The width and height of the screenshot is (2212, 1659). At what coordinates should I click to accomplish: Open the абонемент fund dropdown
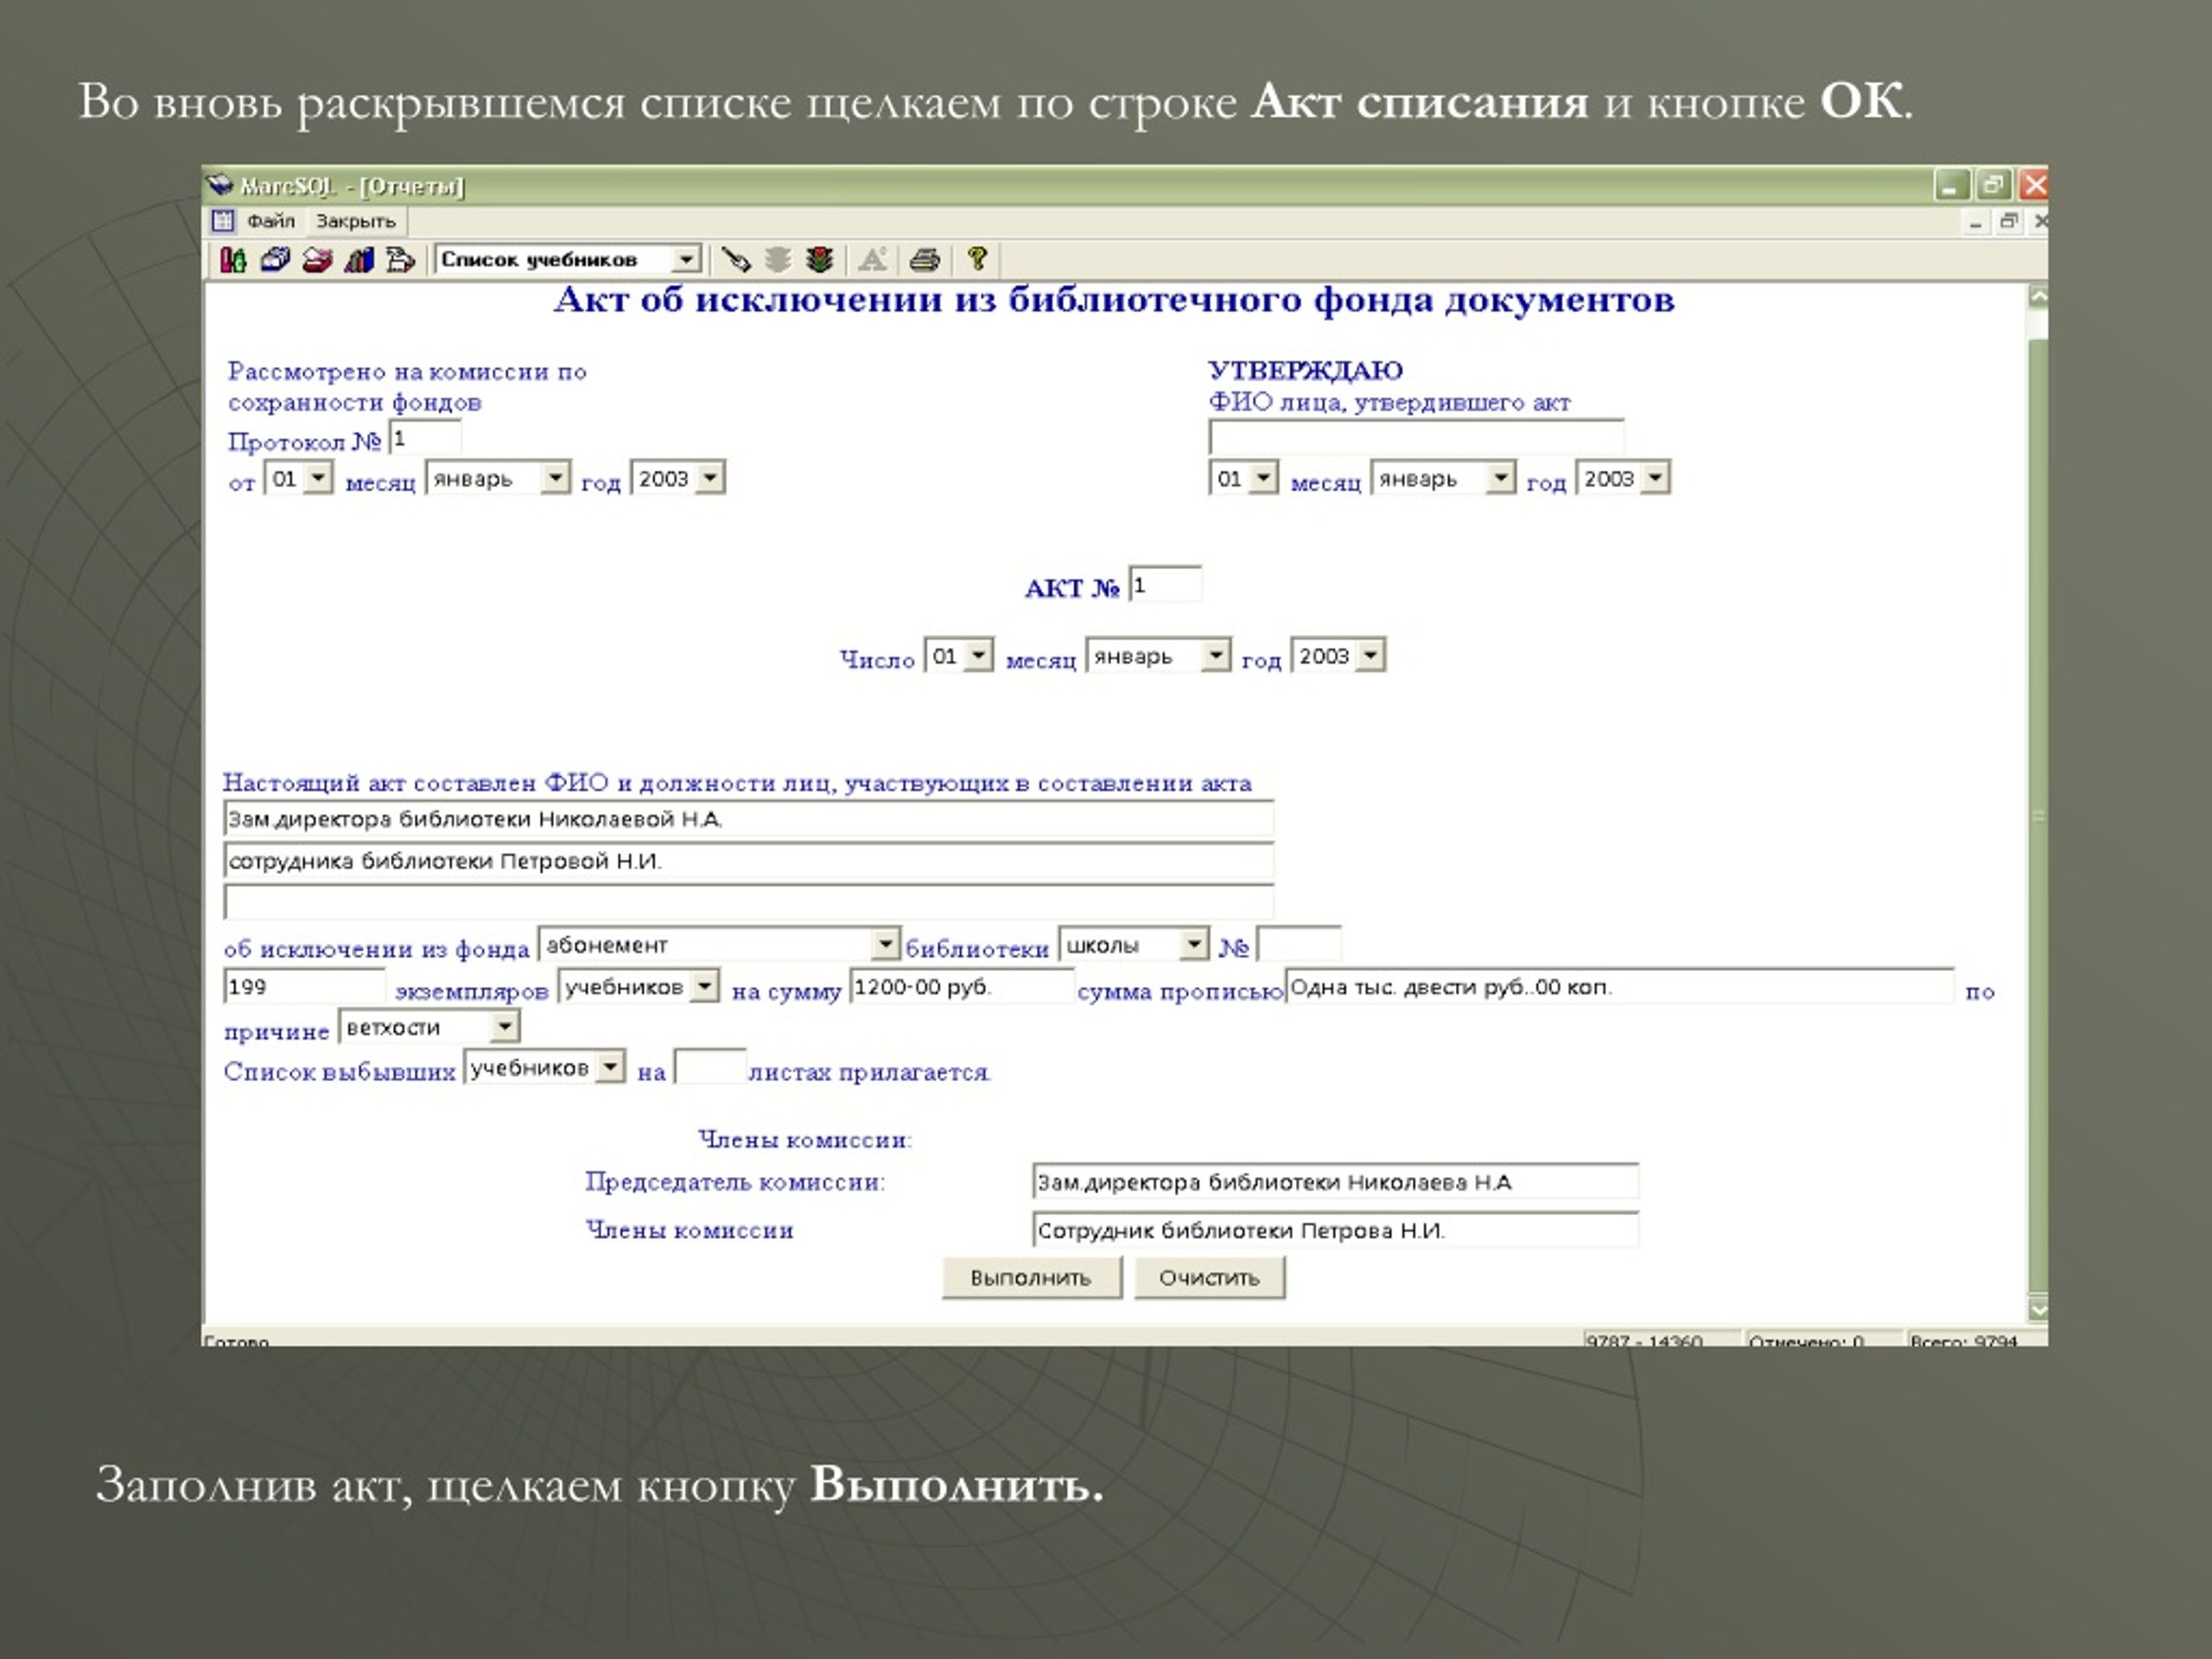[885, 944]
